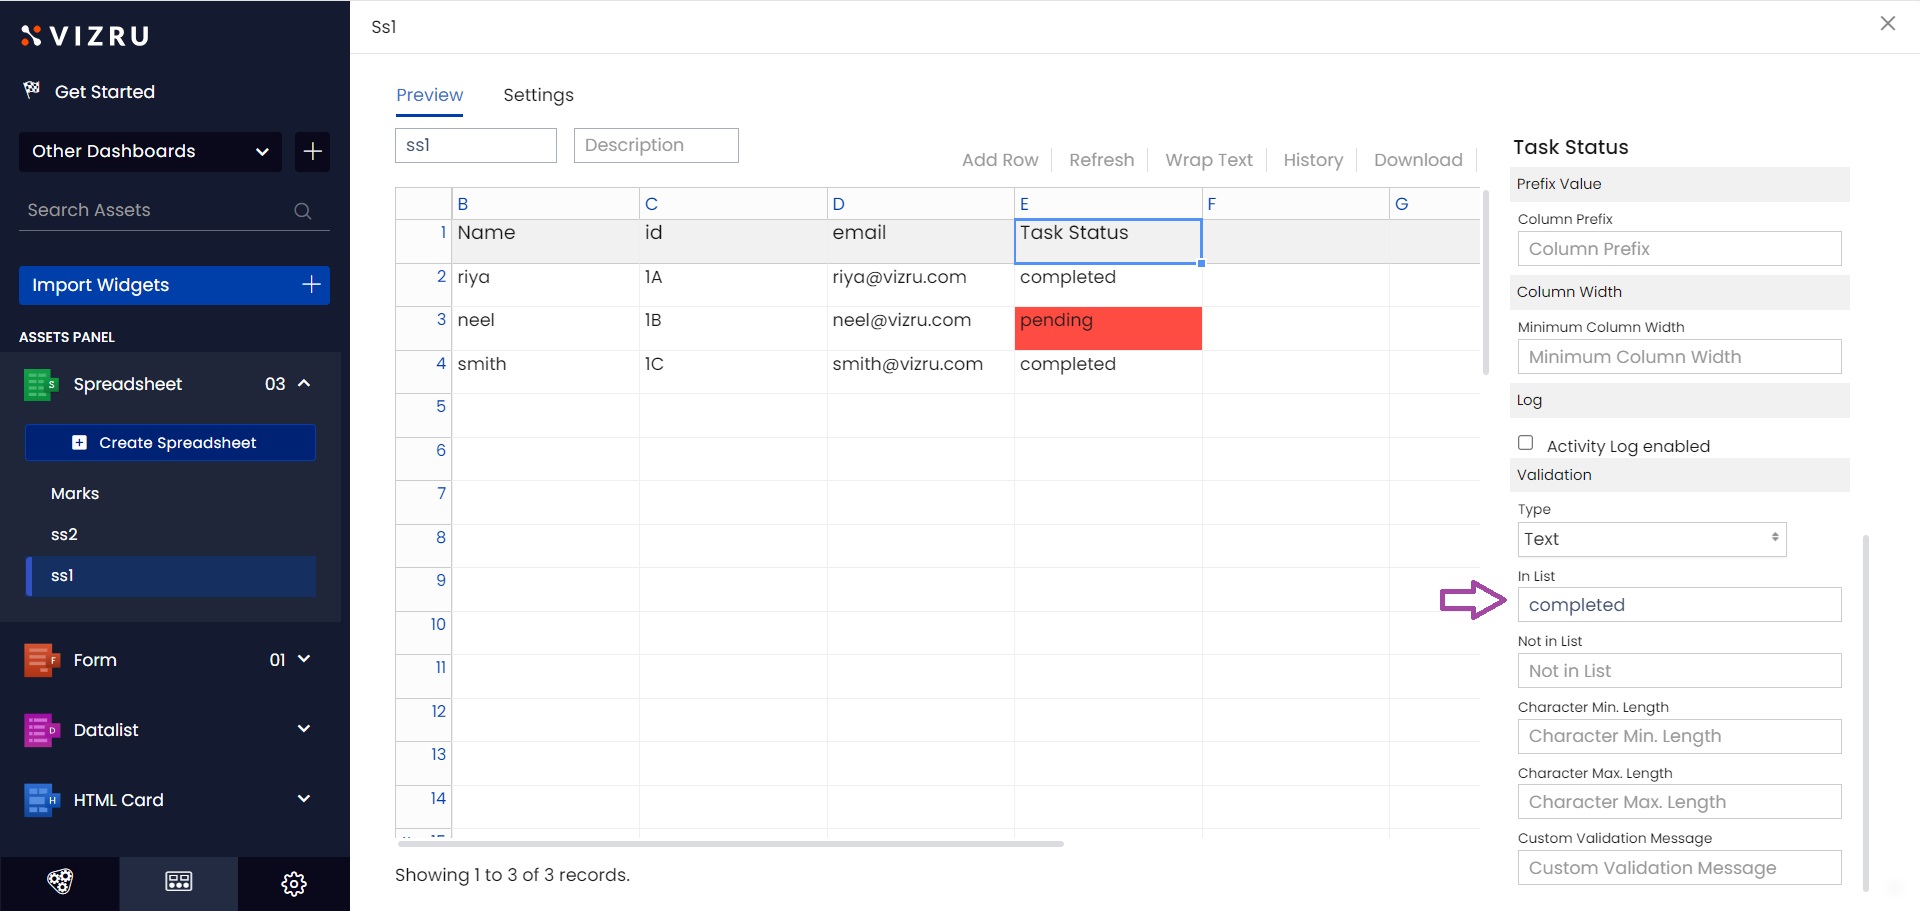Viewport: 1920px width, 911px height.
Task: Click the Add Row link
Action: [x=999, y=160]
